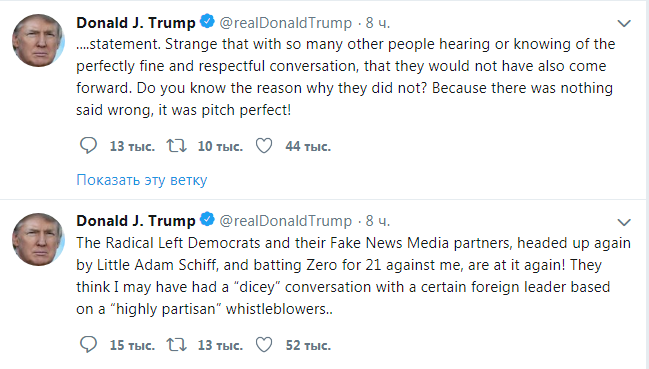Like the tweet with 52 тыс. likes

click(x=264, y=345)
